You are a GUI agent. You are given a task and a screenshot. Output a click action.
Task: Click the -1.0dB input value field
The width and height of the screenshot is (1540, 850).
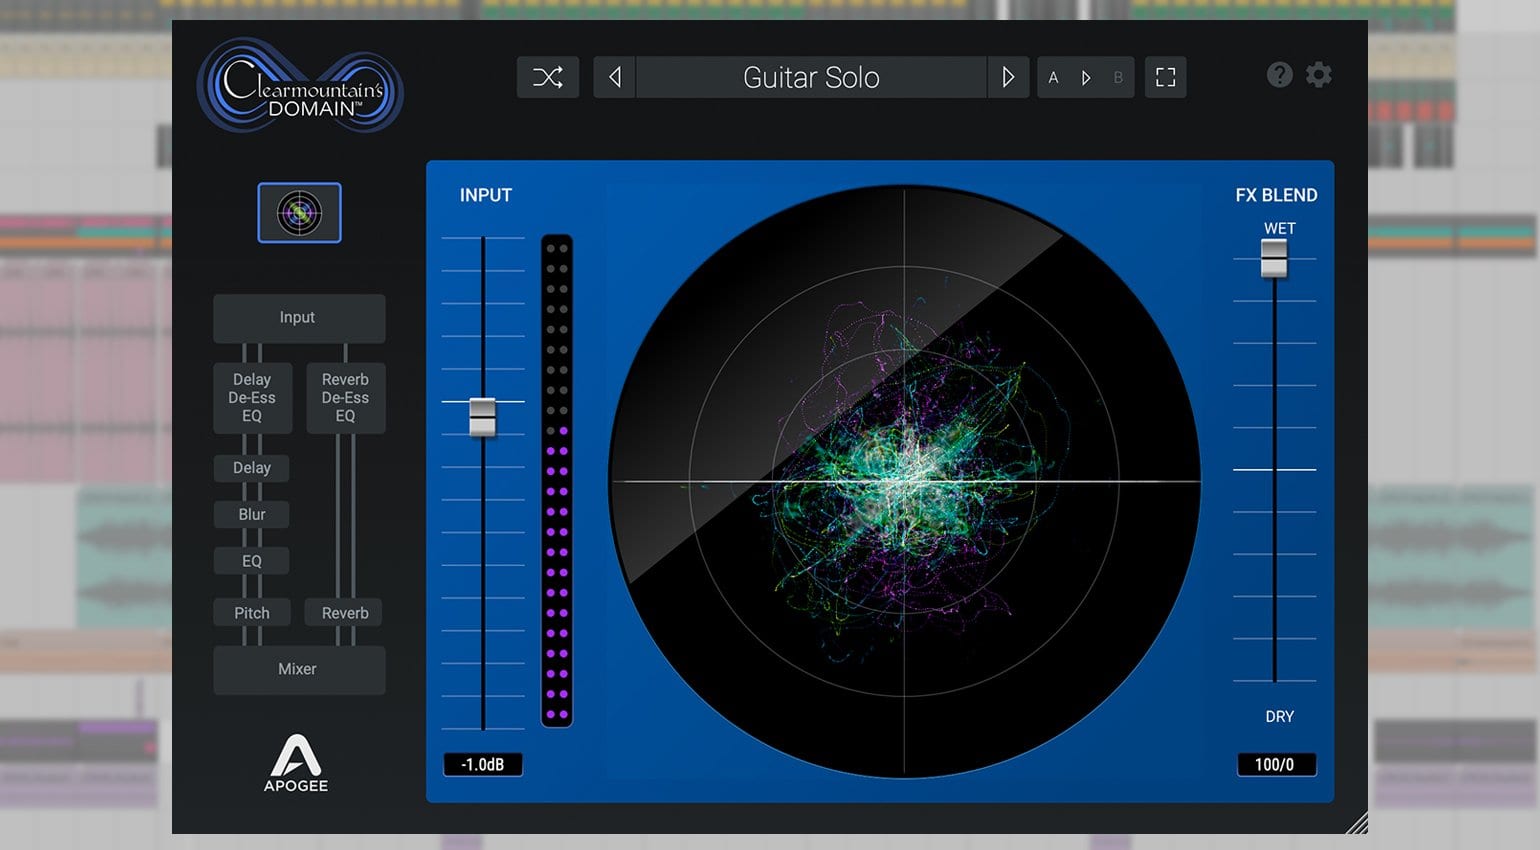coord(483,765)
